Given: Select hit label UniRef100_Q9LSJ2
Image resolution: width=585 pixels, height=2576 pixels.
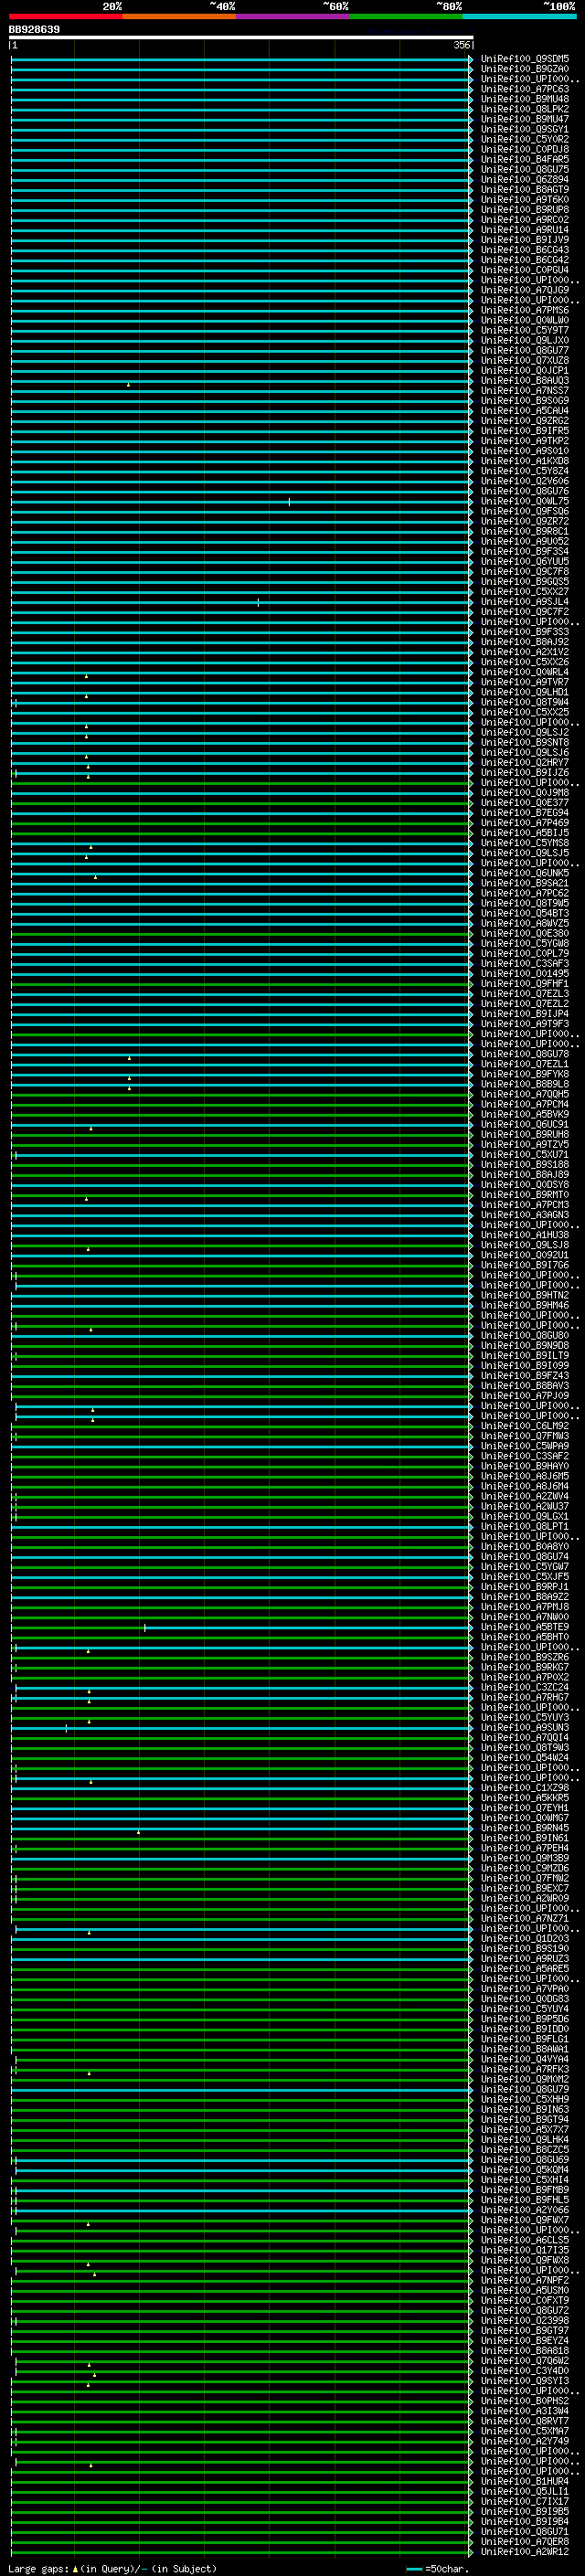Looking at the screenshot, I should point(525,732).
